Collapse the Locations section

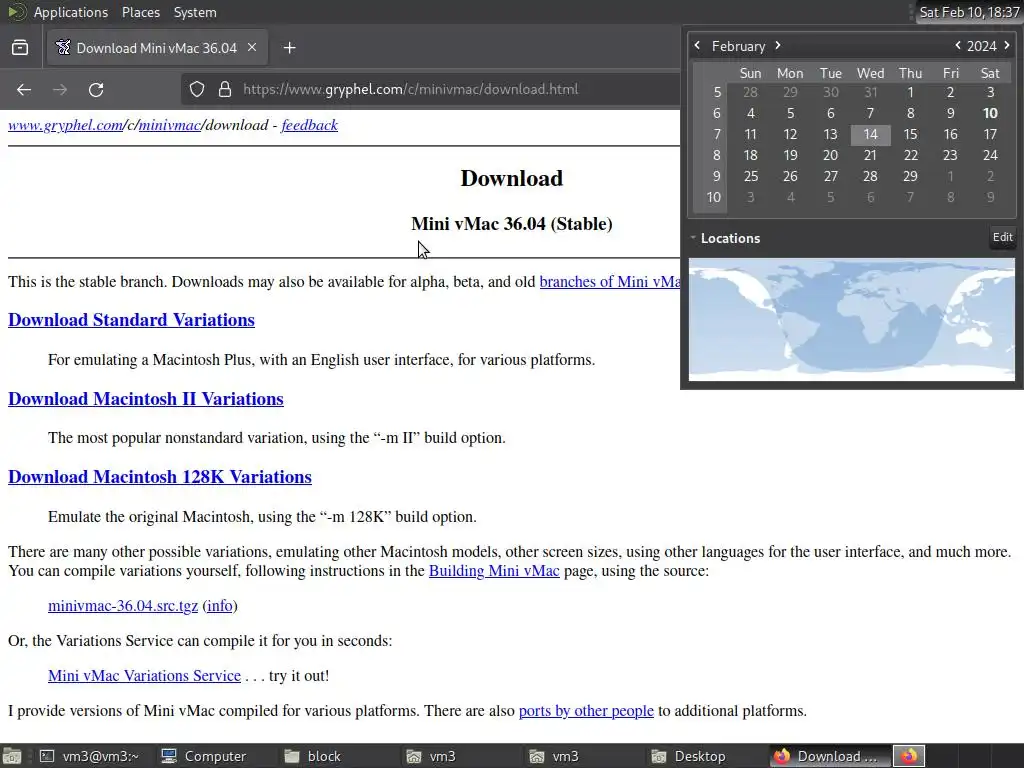pyautogui.click(x=694, y=238)
